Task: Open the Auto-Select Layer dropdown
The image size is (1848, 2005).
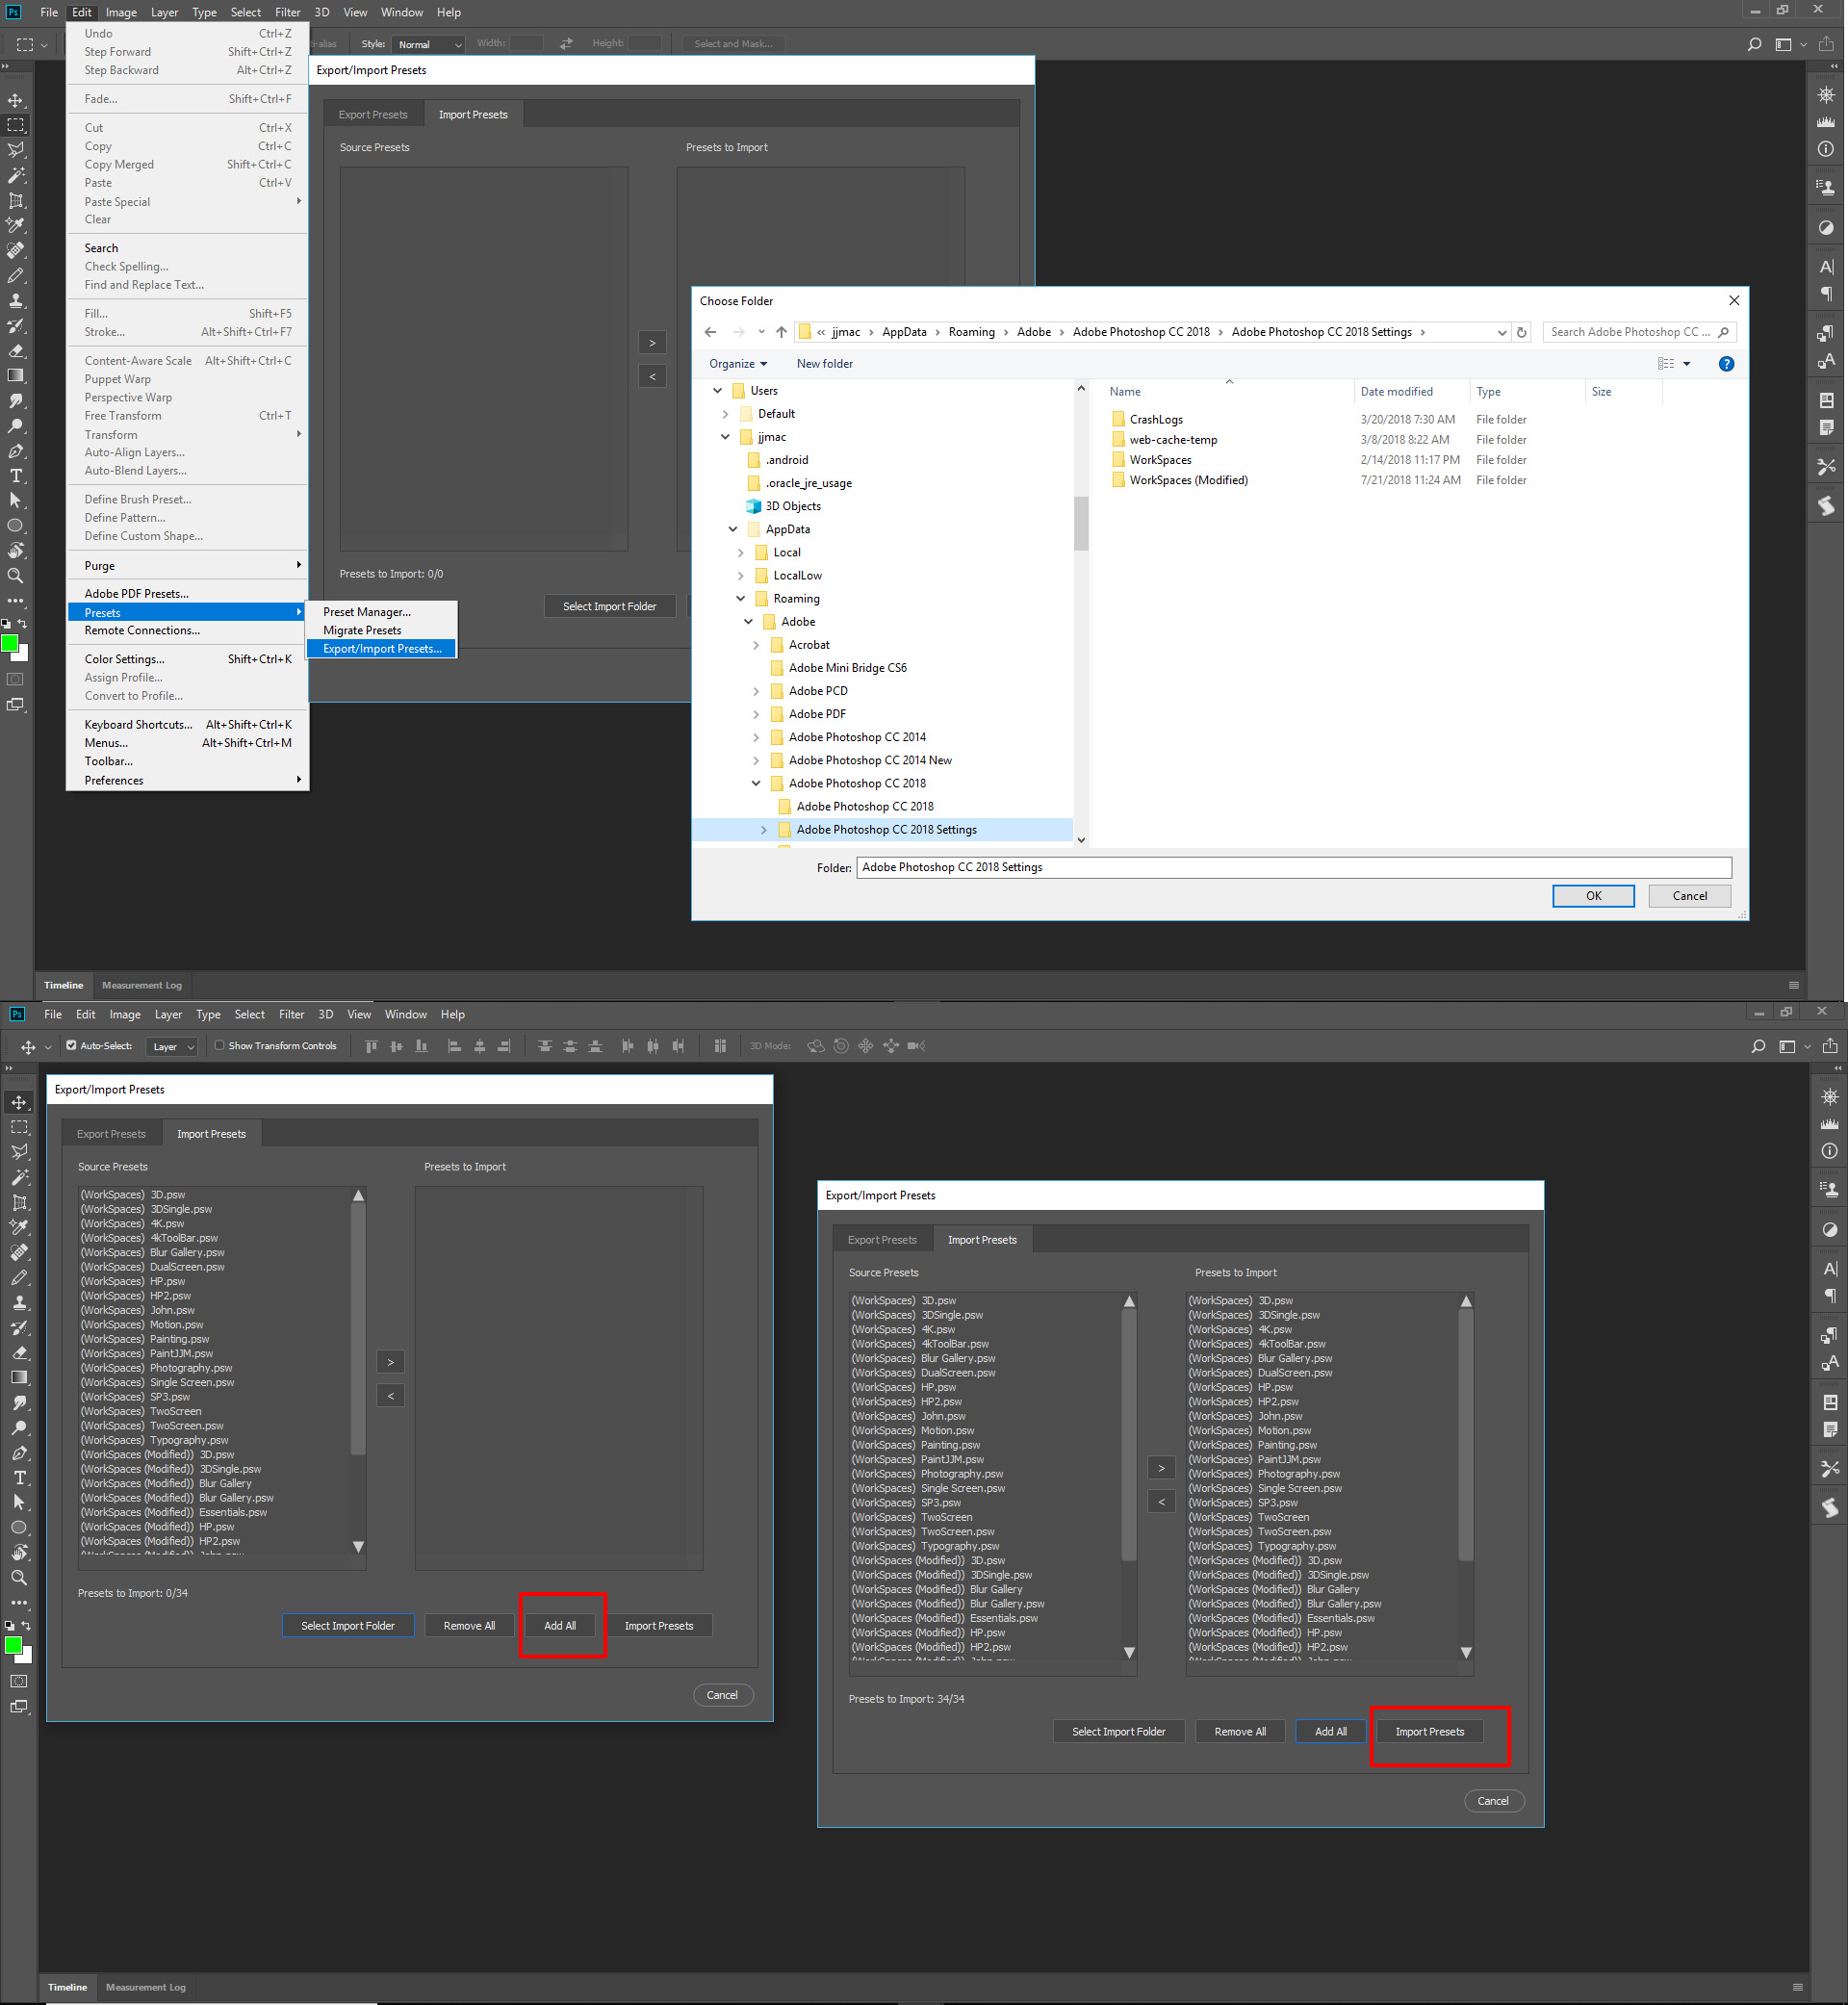Action: 172,1046
